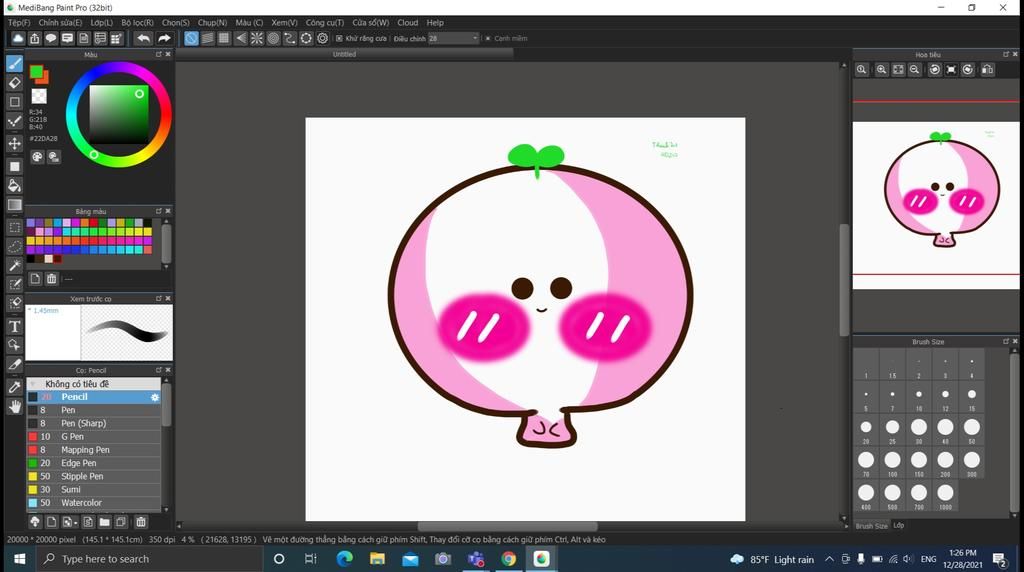This screenshot has height=572, width=1024.
Task: Toggle the Cạnh mềm checkbox
Action: coord(489,38)
